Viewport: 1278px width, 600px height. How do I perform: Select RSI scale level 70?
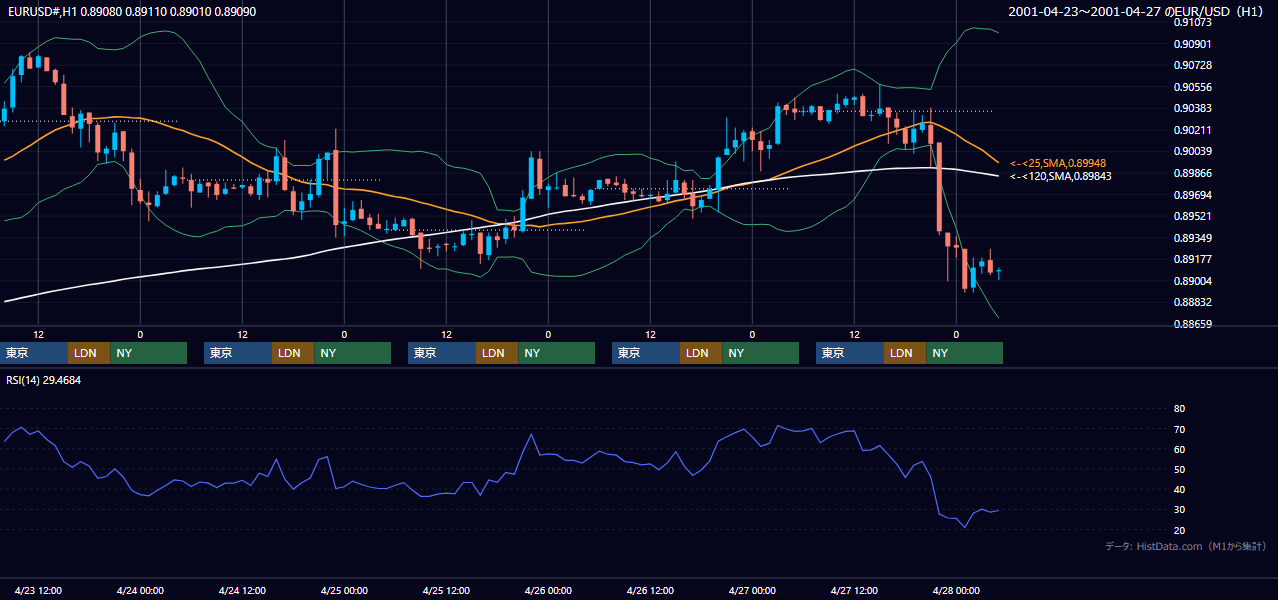1179,429
